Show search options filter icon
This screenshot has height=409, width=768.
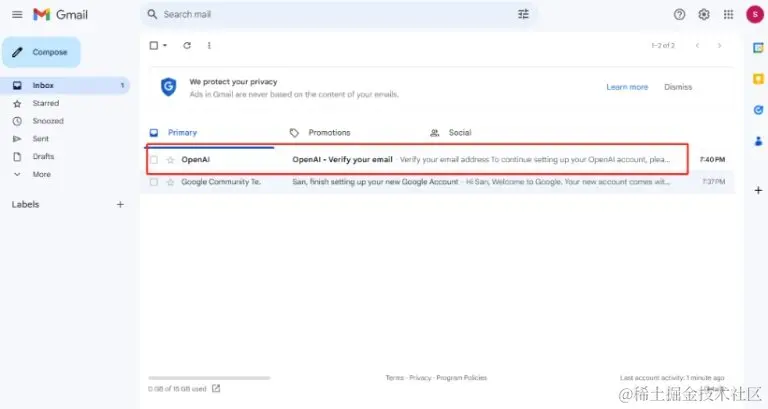click(523, 14)
